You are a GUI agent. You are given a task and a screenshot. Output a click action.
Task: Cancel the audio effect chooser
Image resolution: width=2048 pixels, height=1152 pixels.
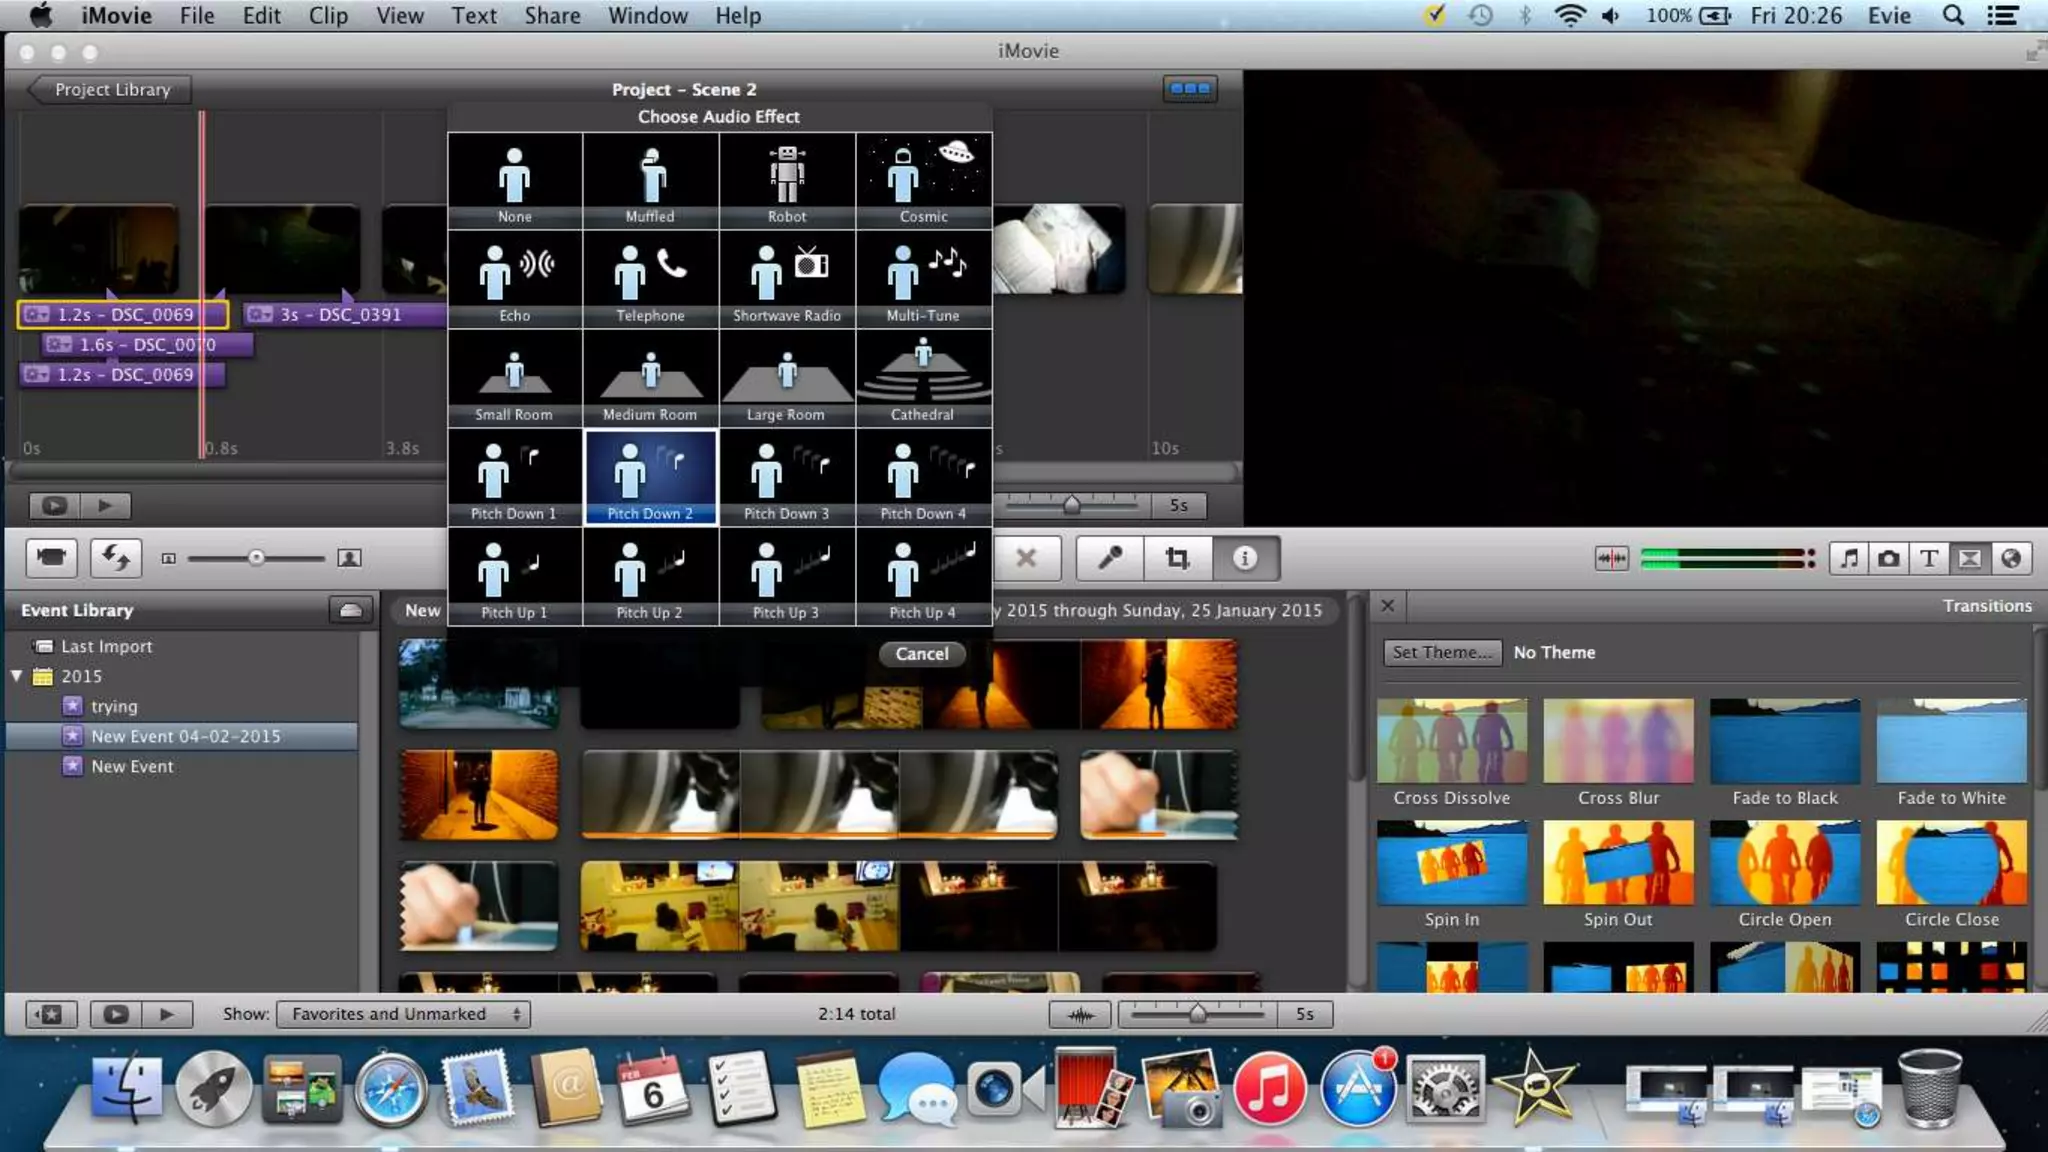(x=922, y=653)
